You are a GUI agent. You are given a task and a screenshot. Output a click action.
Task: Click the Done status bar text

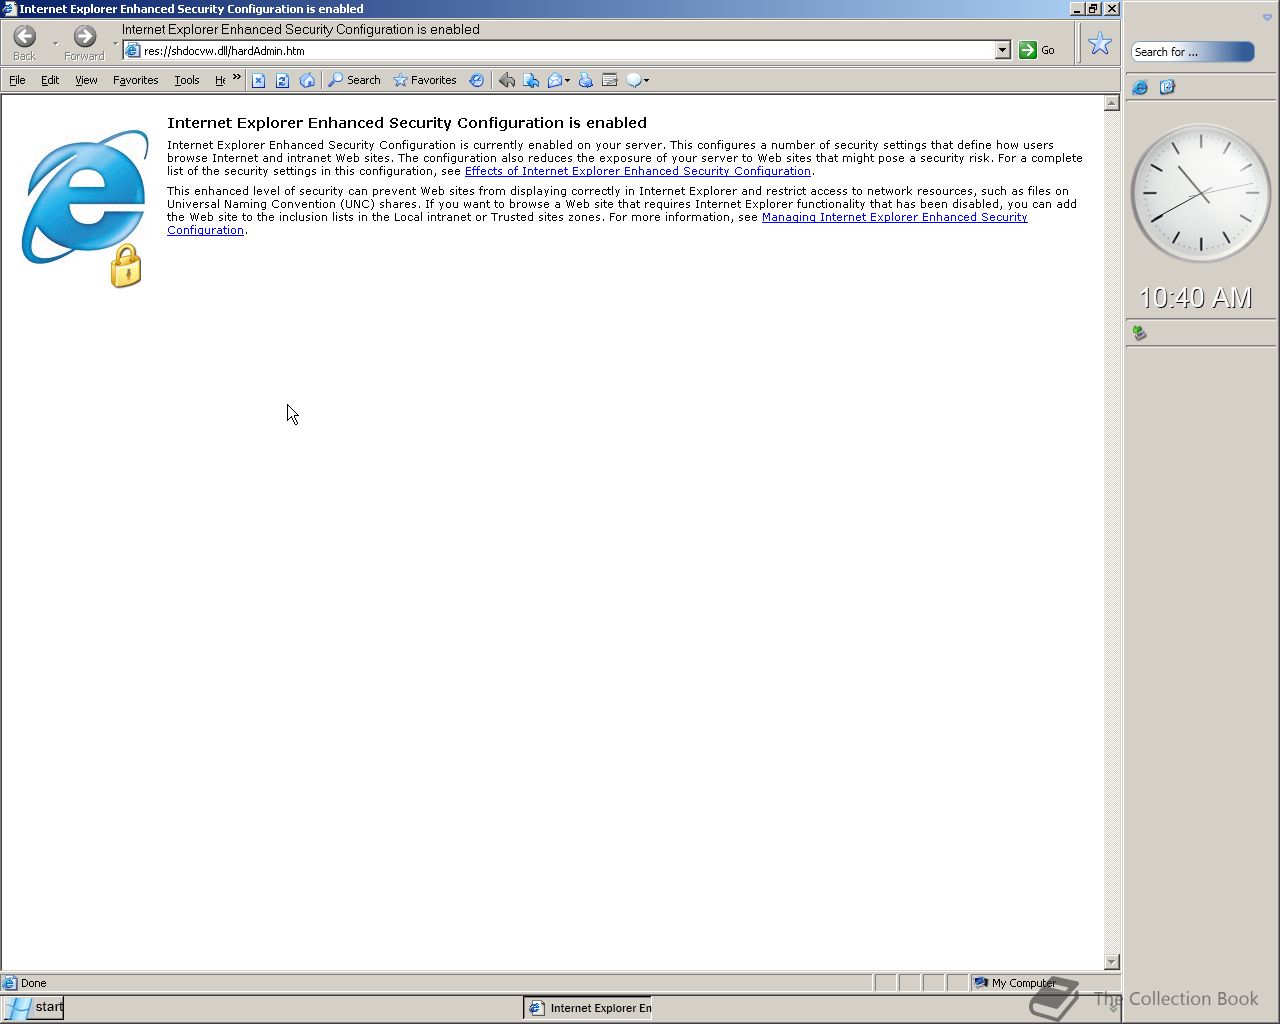pyautogui.click(x=33, y=983)
